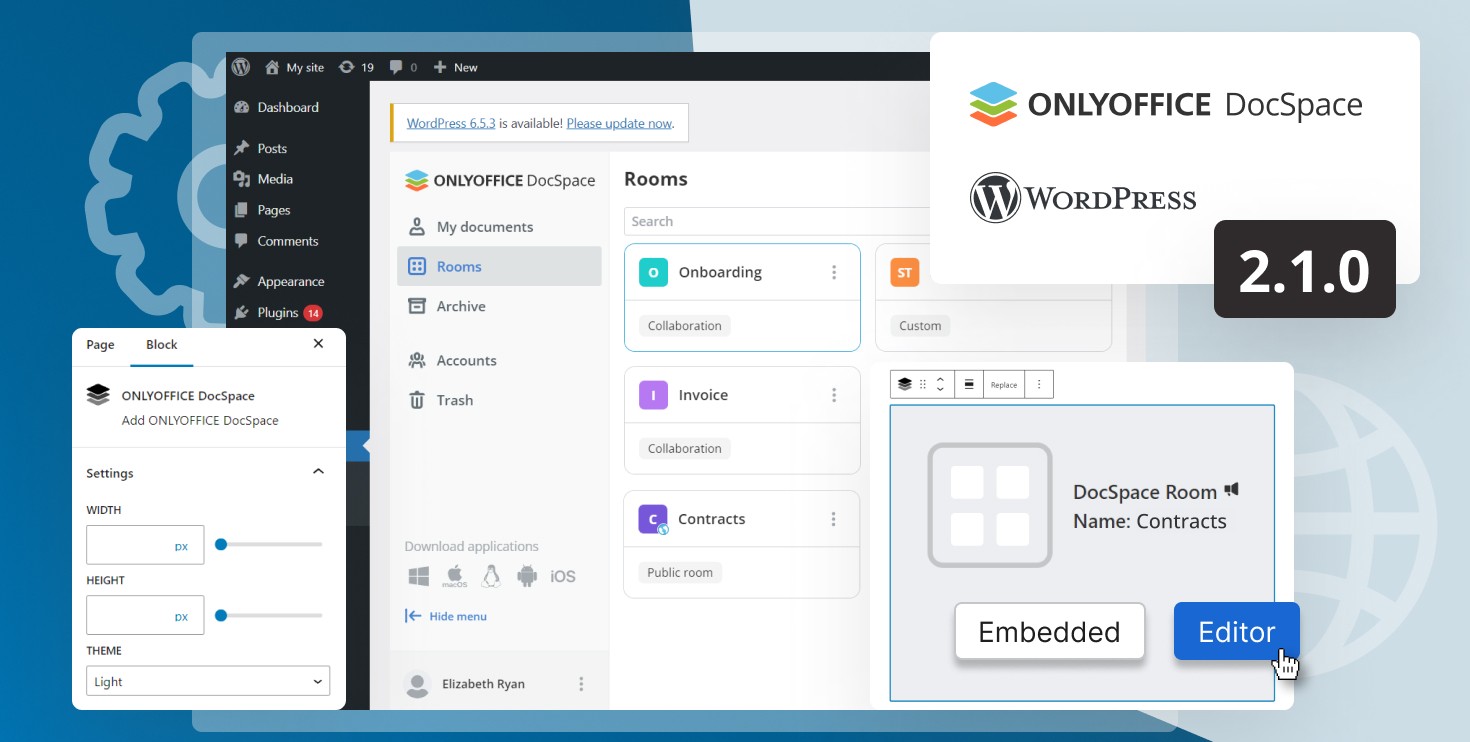This screenshot has width=1470, height=742.
Task: Click the Rooms search field
Action: (775, 221)
